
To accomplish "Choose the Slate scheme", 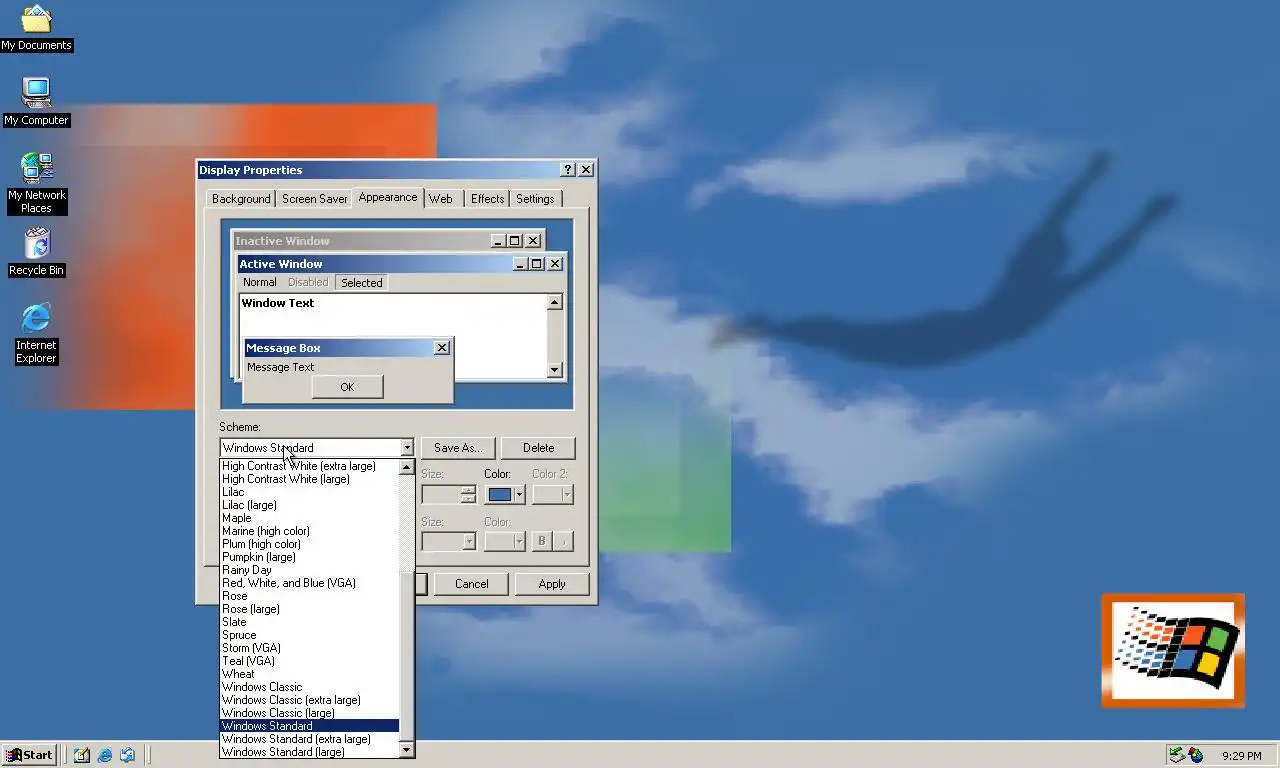I will click(x=310, y=622).
